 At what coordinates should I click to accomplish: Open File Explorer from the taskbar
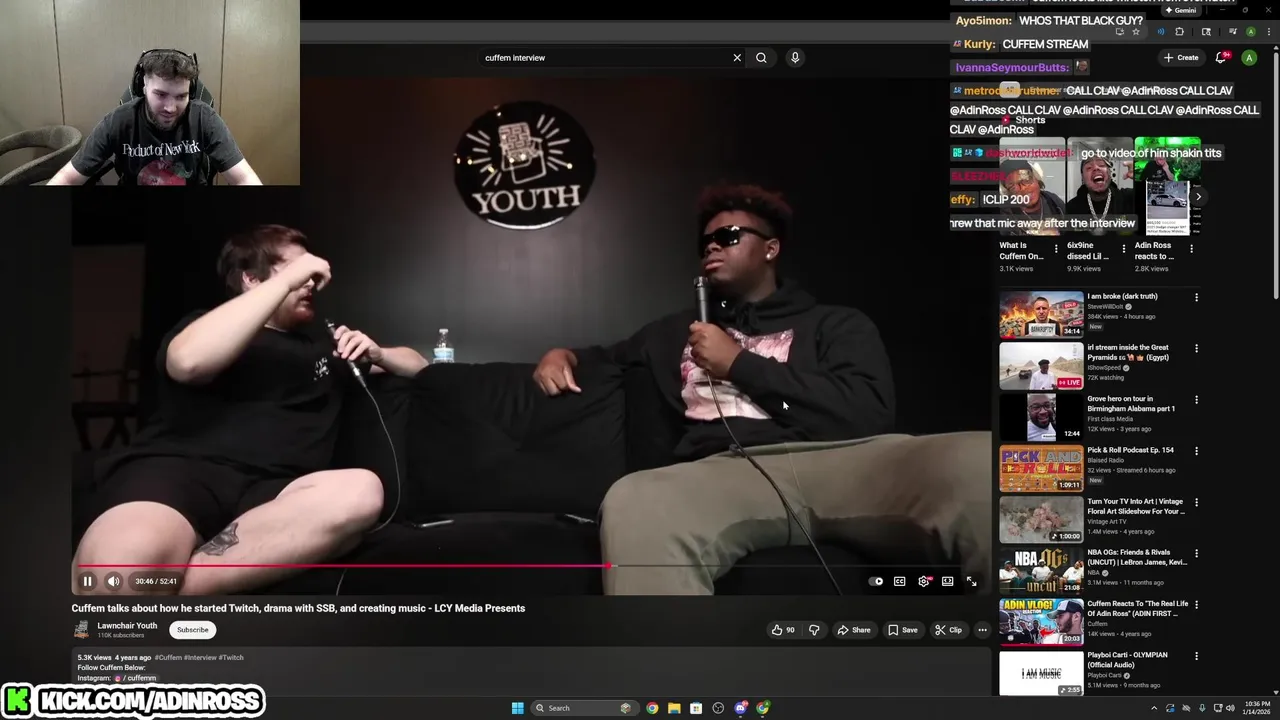[x=674, y=708]
